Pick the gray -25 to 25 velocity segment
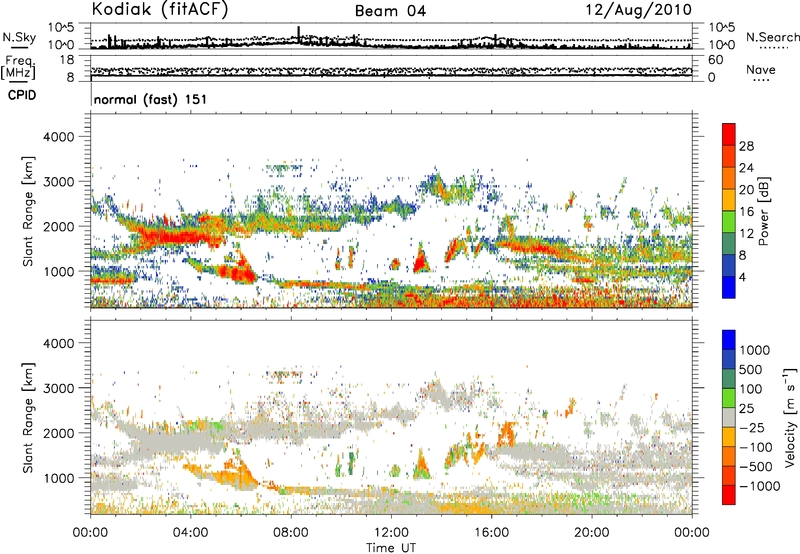Viewport: 800px width, 554px height. click(x=729, y=417)
